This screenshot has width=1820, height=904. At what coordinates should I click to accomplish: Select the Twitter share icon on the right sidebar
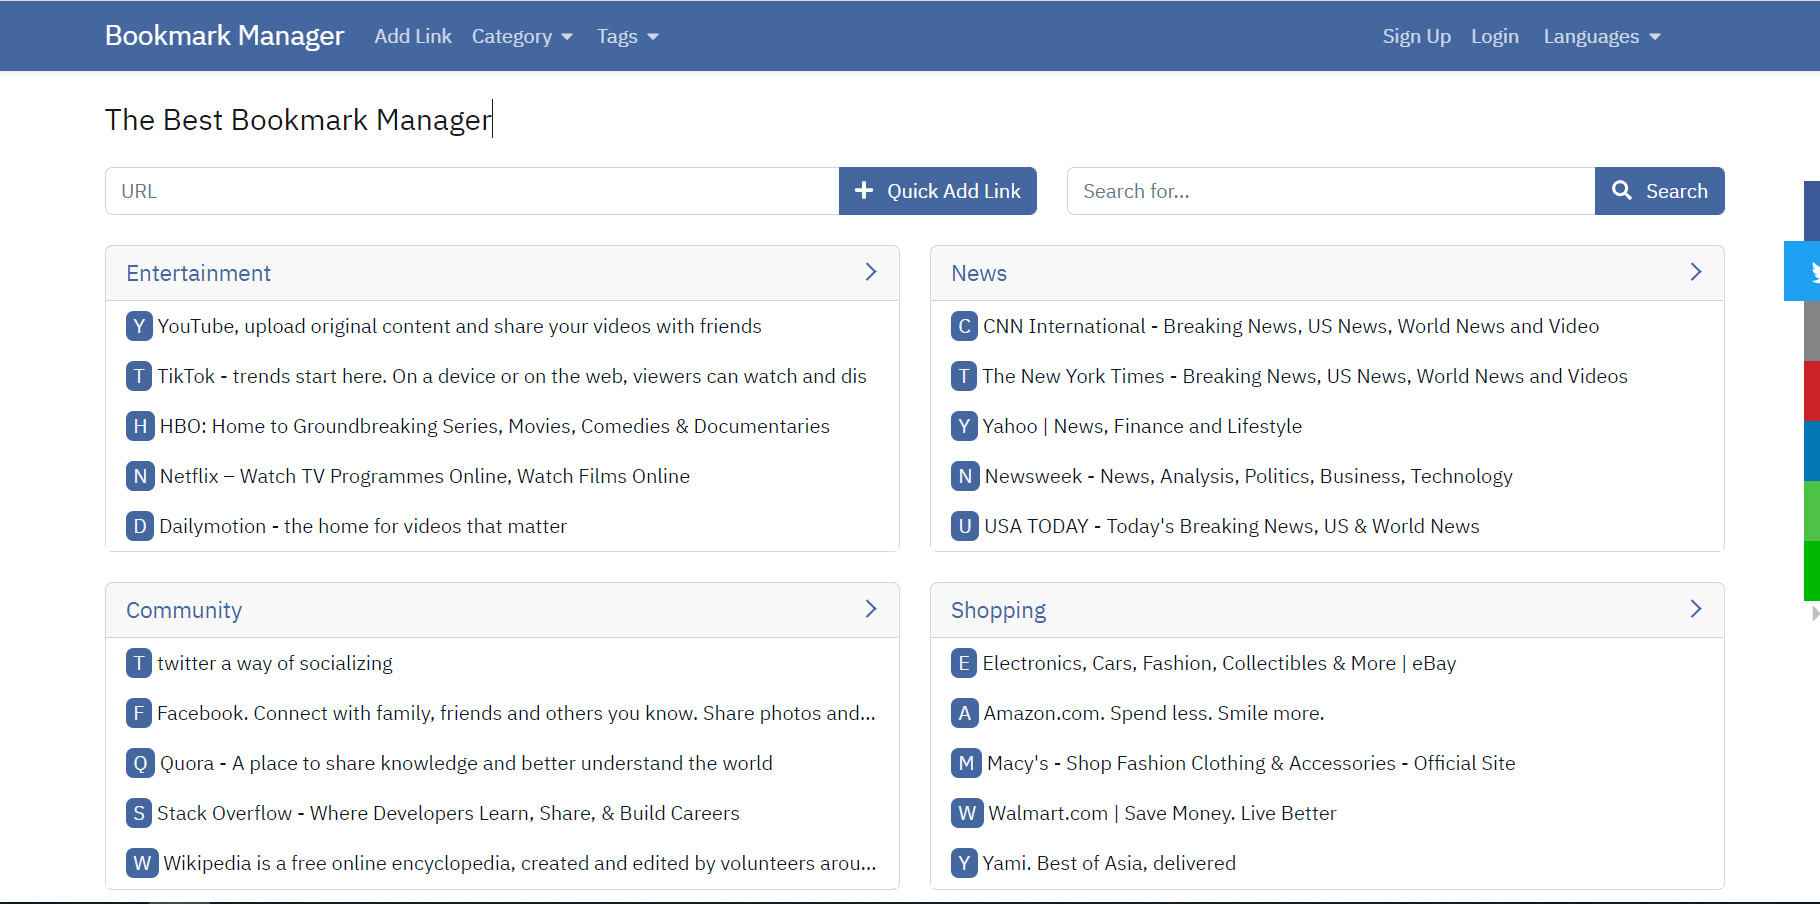[x=1808, y=271]
